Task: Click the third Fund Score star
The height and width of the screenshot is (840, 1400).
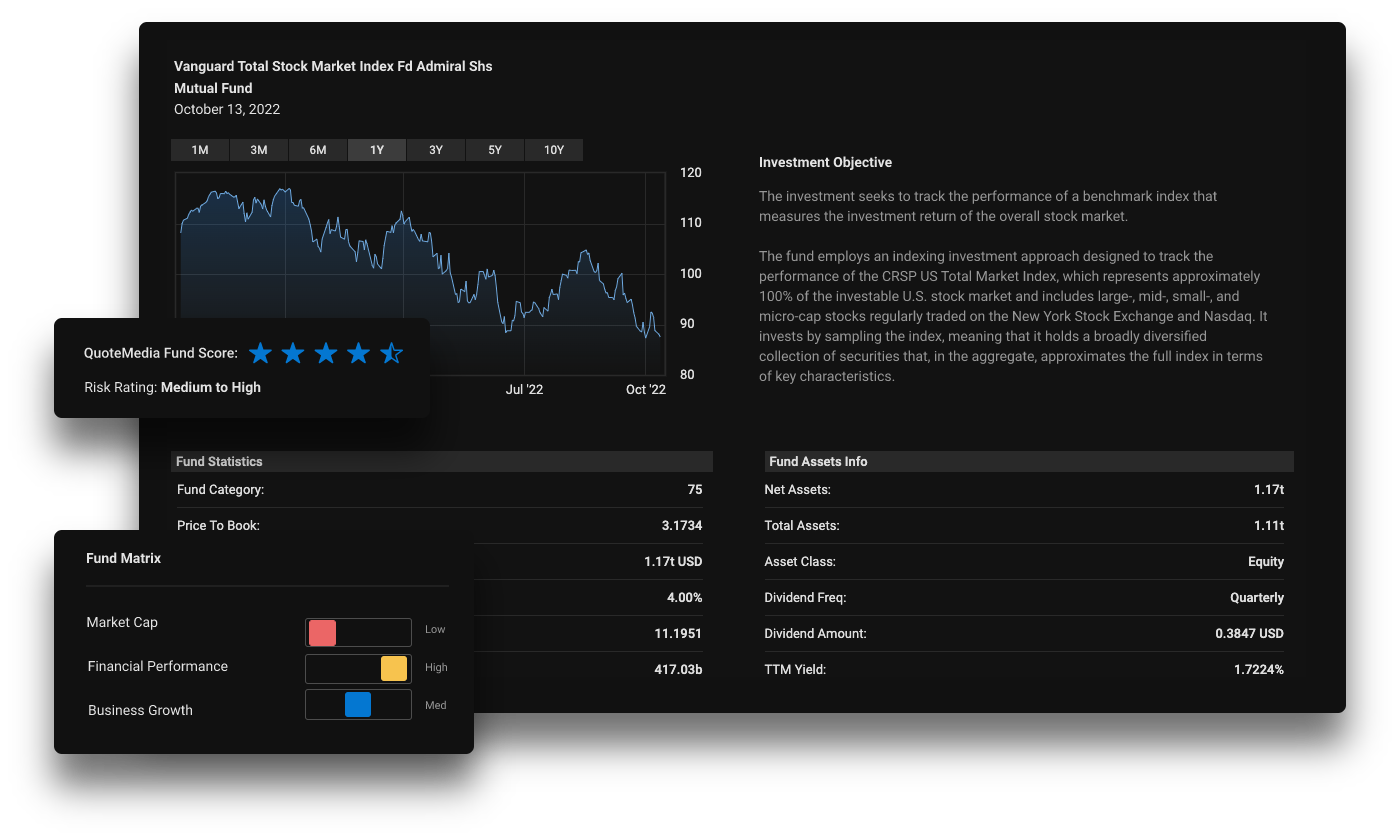Action: (x=326, y=353)
